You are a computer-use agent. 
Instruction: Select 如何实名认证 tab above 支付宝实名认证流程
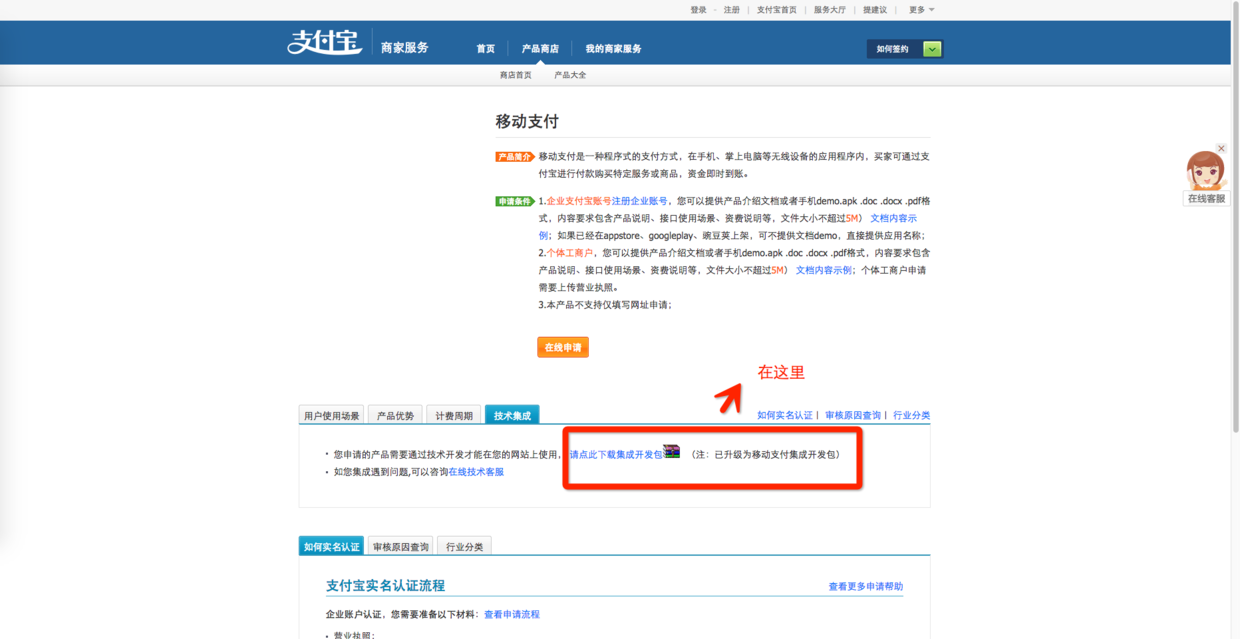click(x=331, y=546)
